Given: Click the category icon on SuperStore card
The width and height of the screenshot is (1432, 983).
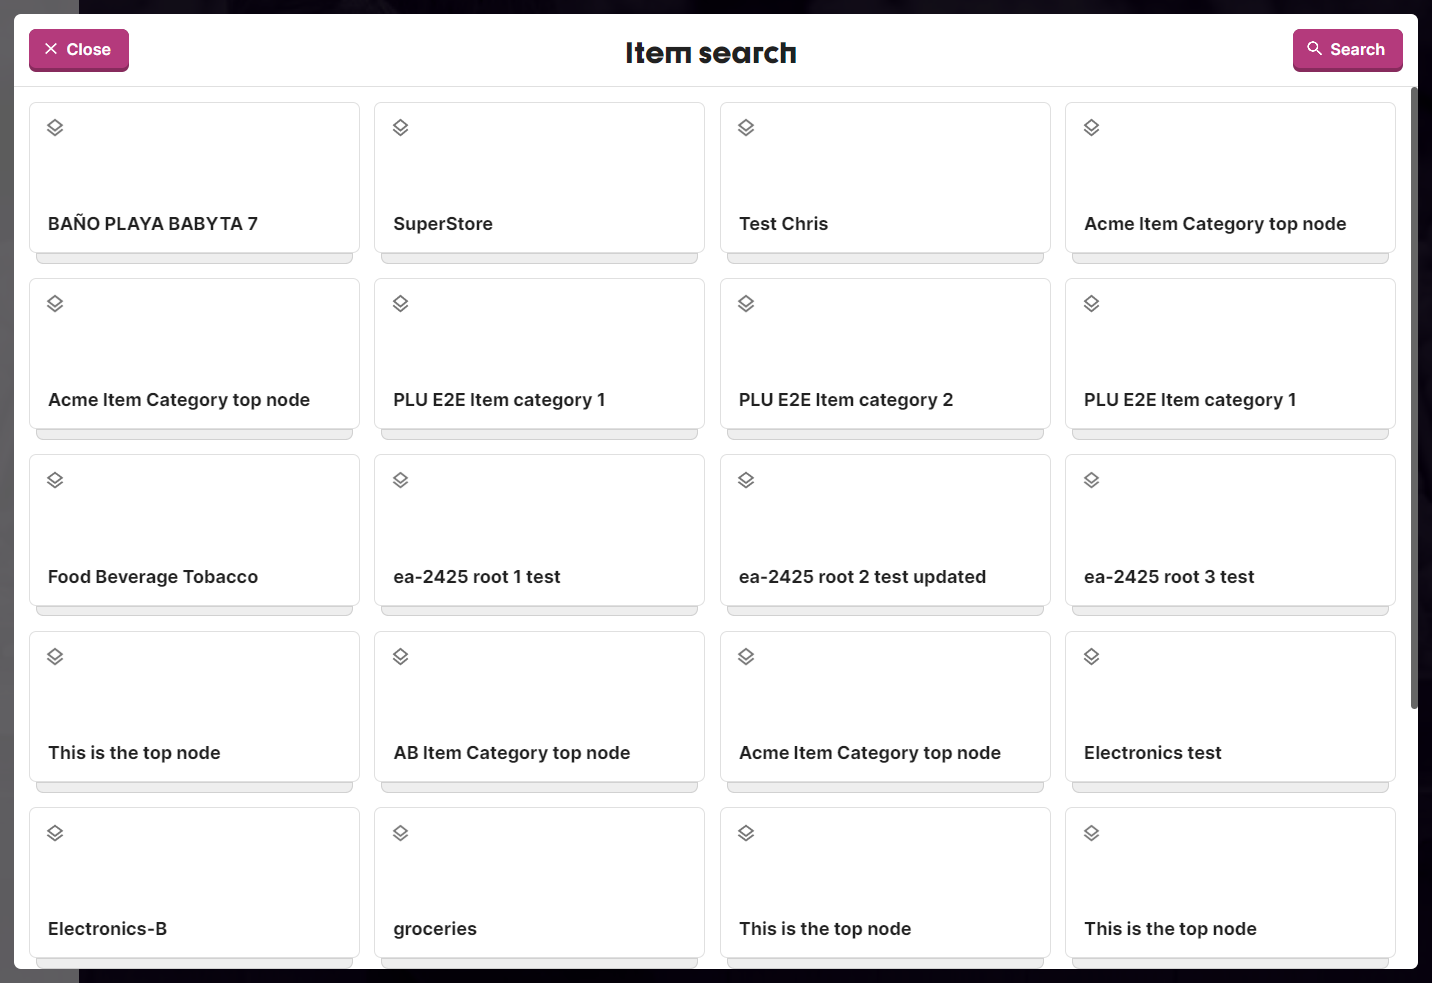Looking at the screenshot, I should pyautogui.click(x=401, y=127).
